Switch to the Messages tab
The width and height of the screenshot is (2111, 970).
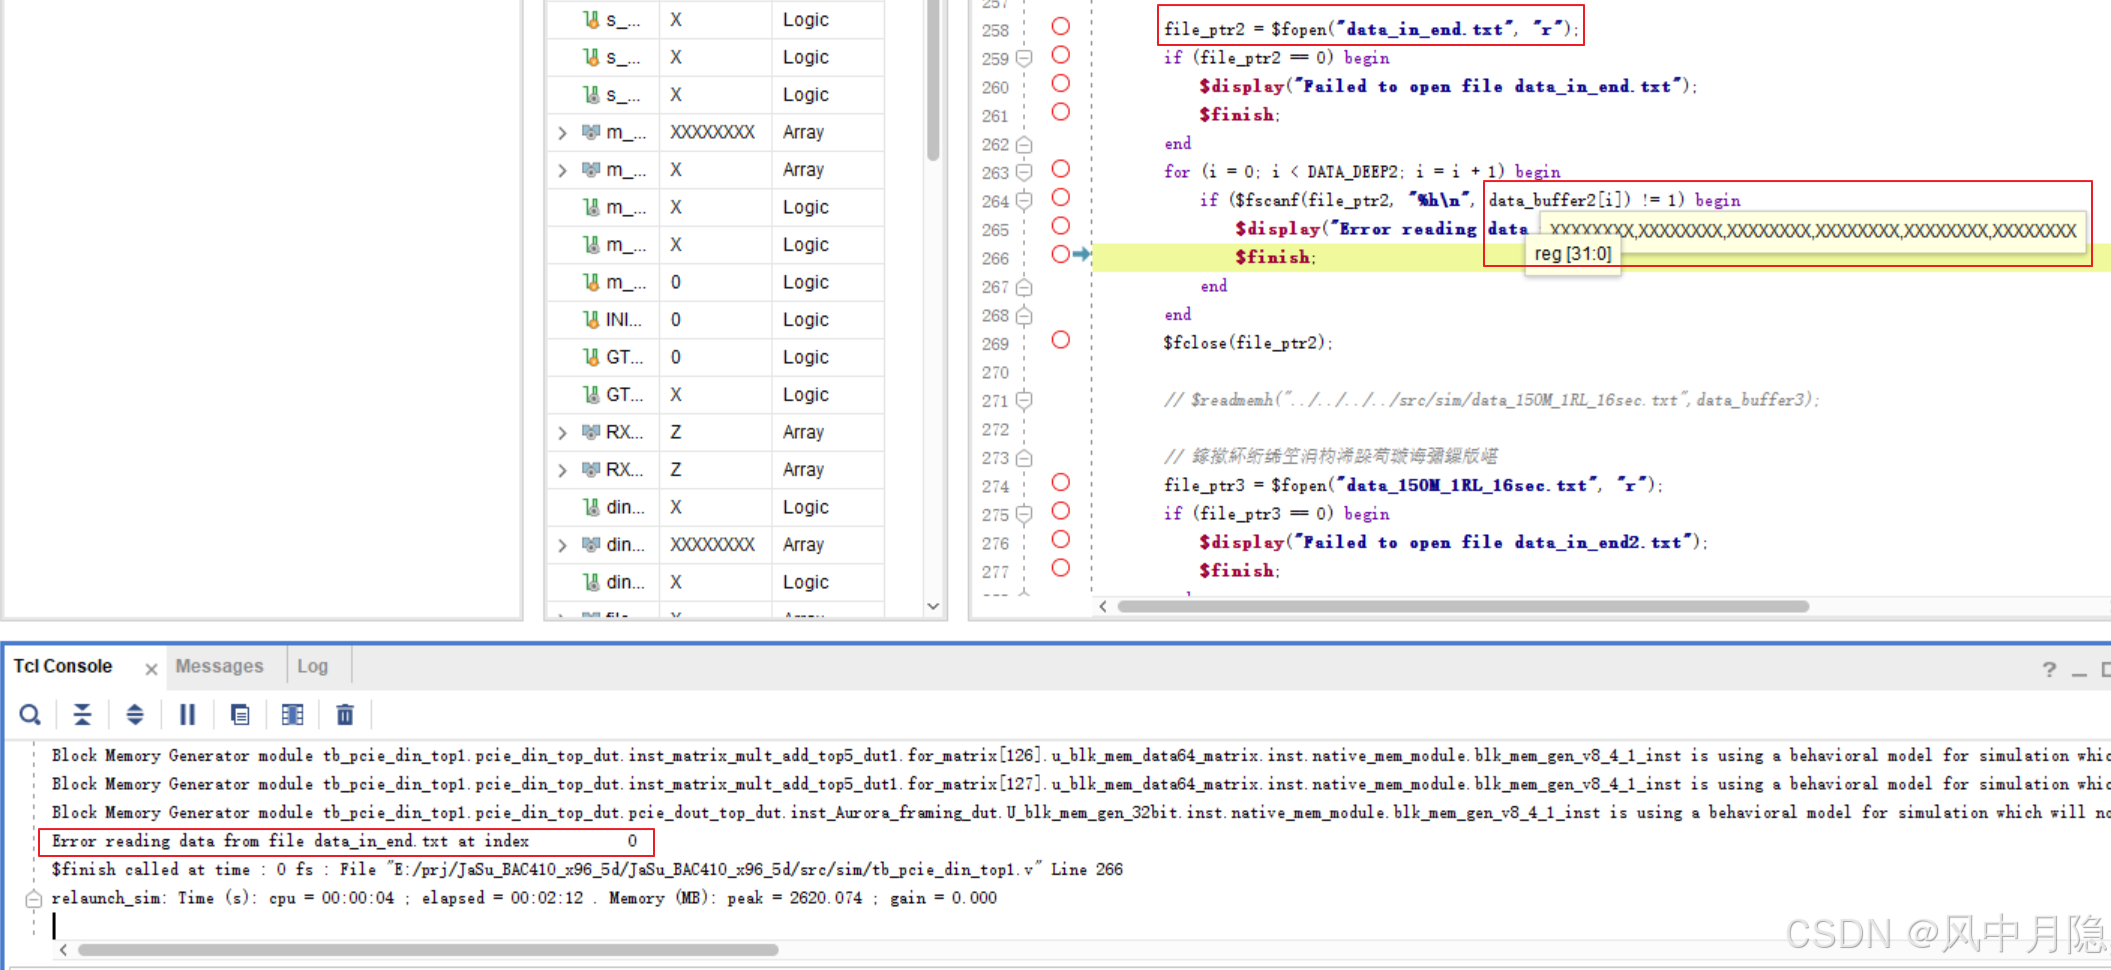(218, 665)
